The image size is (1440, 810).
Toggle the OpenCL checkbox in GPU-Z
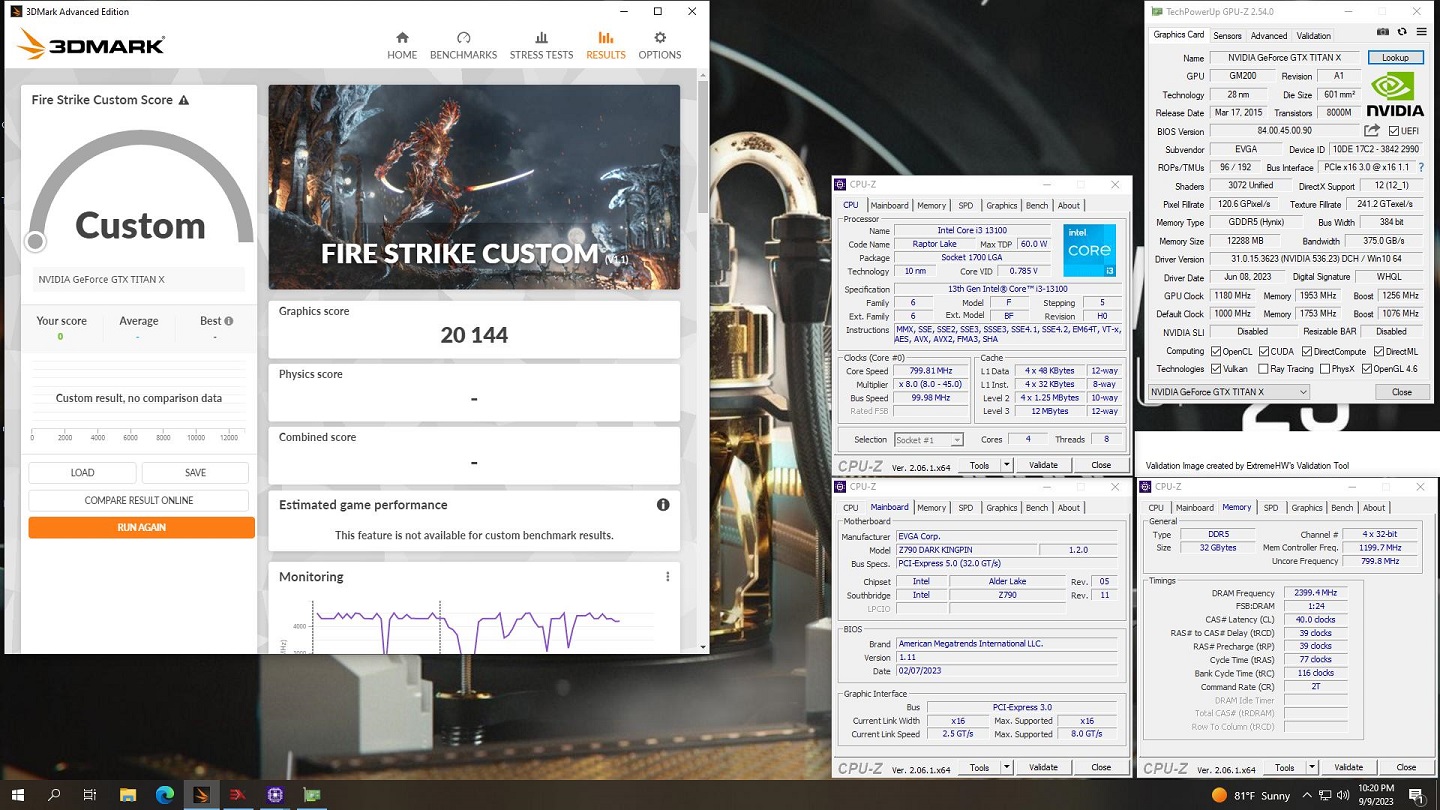[x=1216, y=351]
